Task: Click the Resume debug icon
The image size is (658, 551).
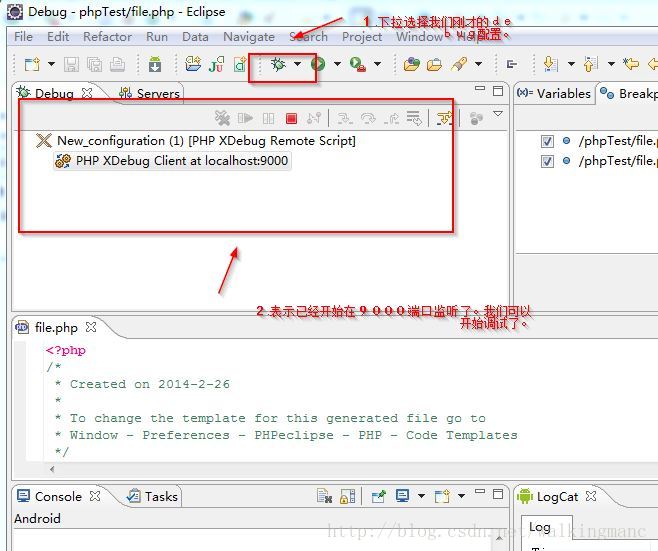Action: point(245,118)
